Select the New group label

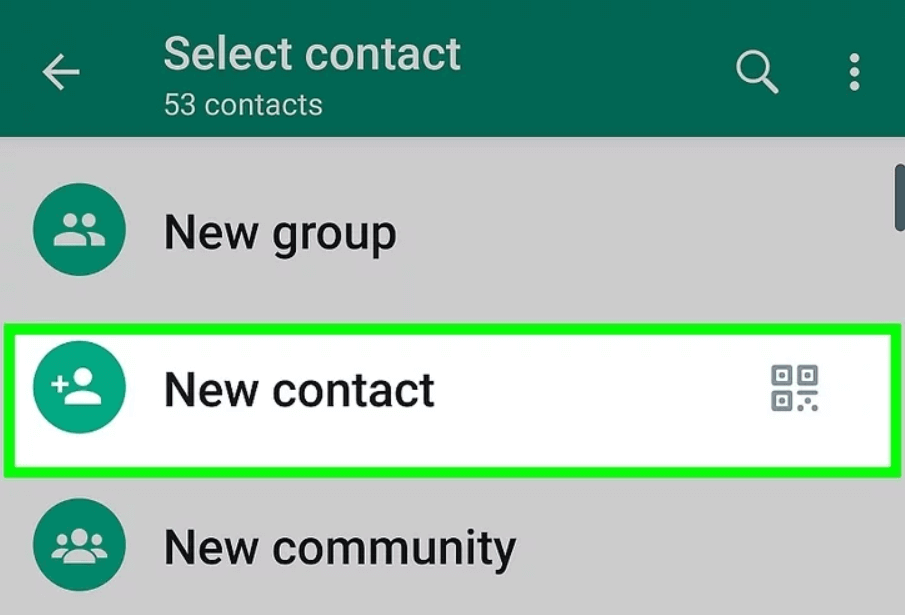(281, 234)
